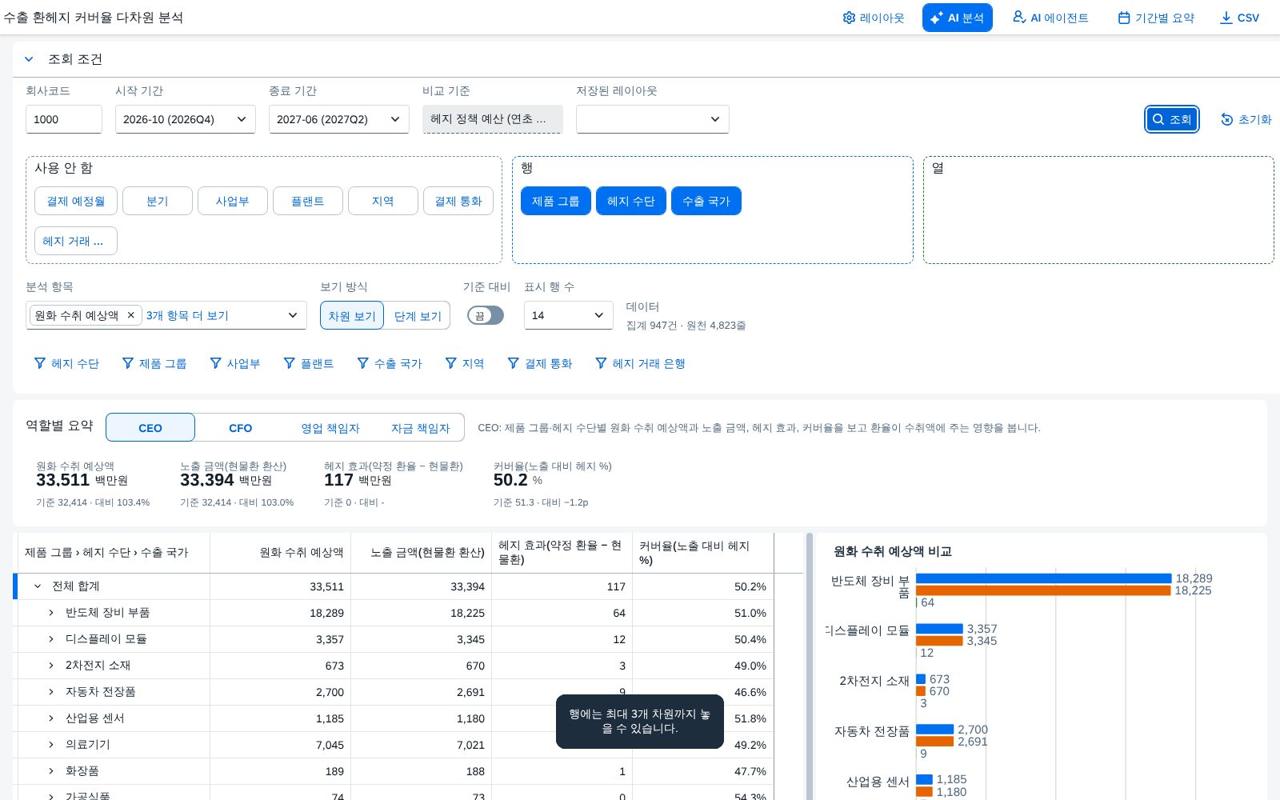Click the 결제 예정월 dimension chip
The width and height of the screenshot is (1280, 800).
(76, 201)
